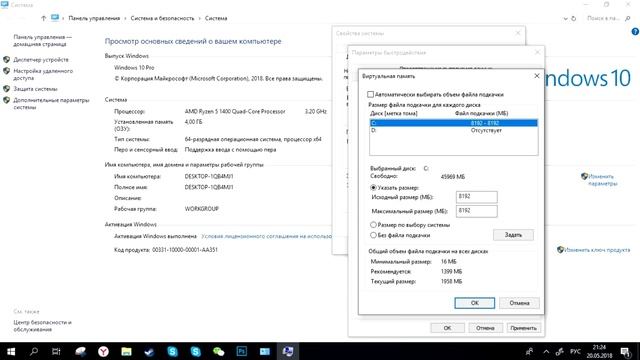Click the control panel address bar icon
640x360 pixels.
click(x=55, y=18)
